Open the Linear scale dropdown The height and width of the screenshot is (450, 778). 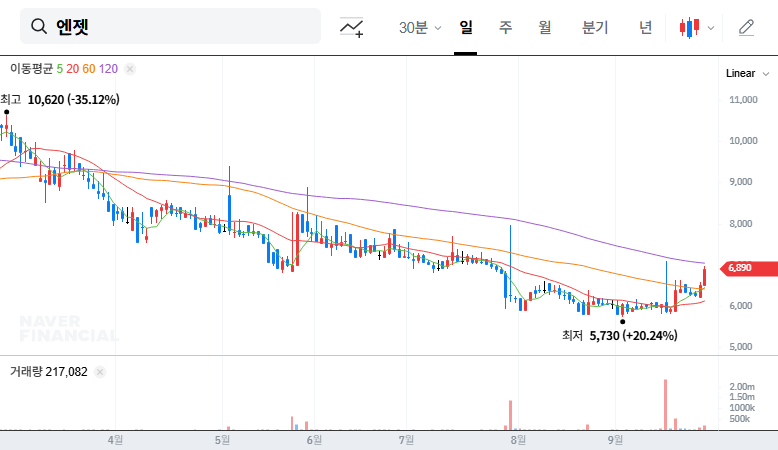click(x=747, y=73)
